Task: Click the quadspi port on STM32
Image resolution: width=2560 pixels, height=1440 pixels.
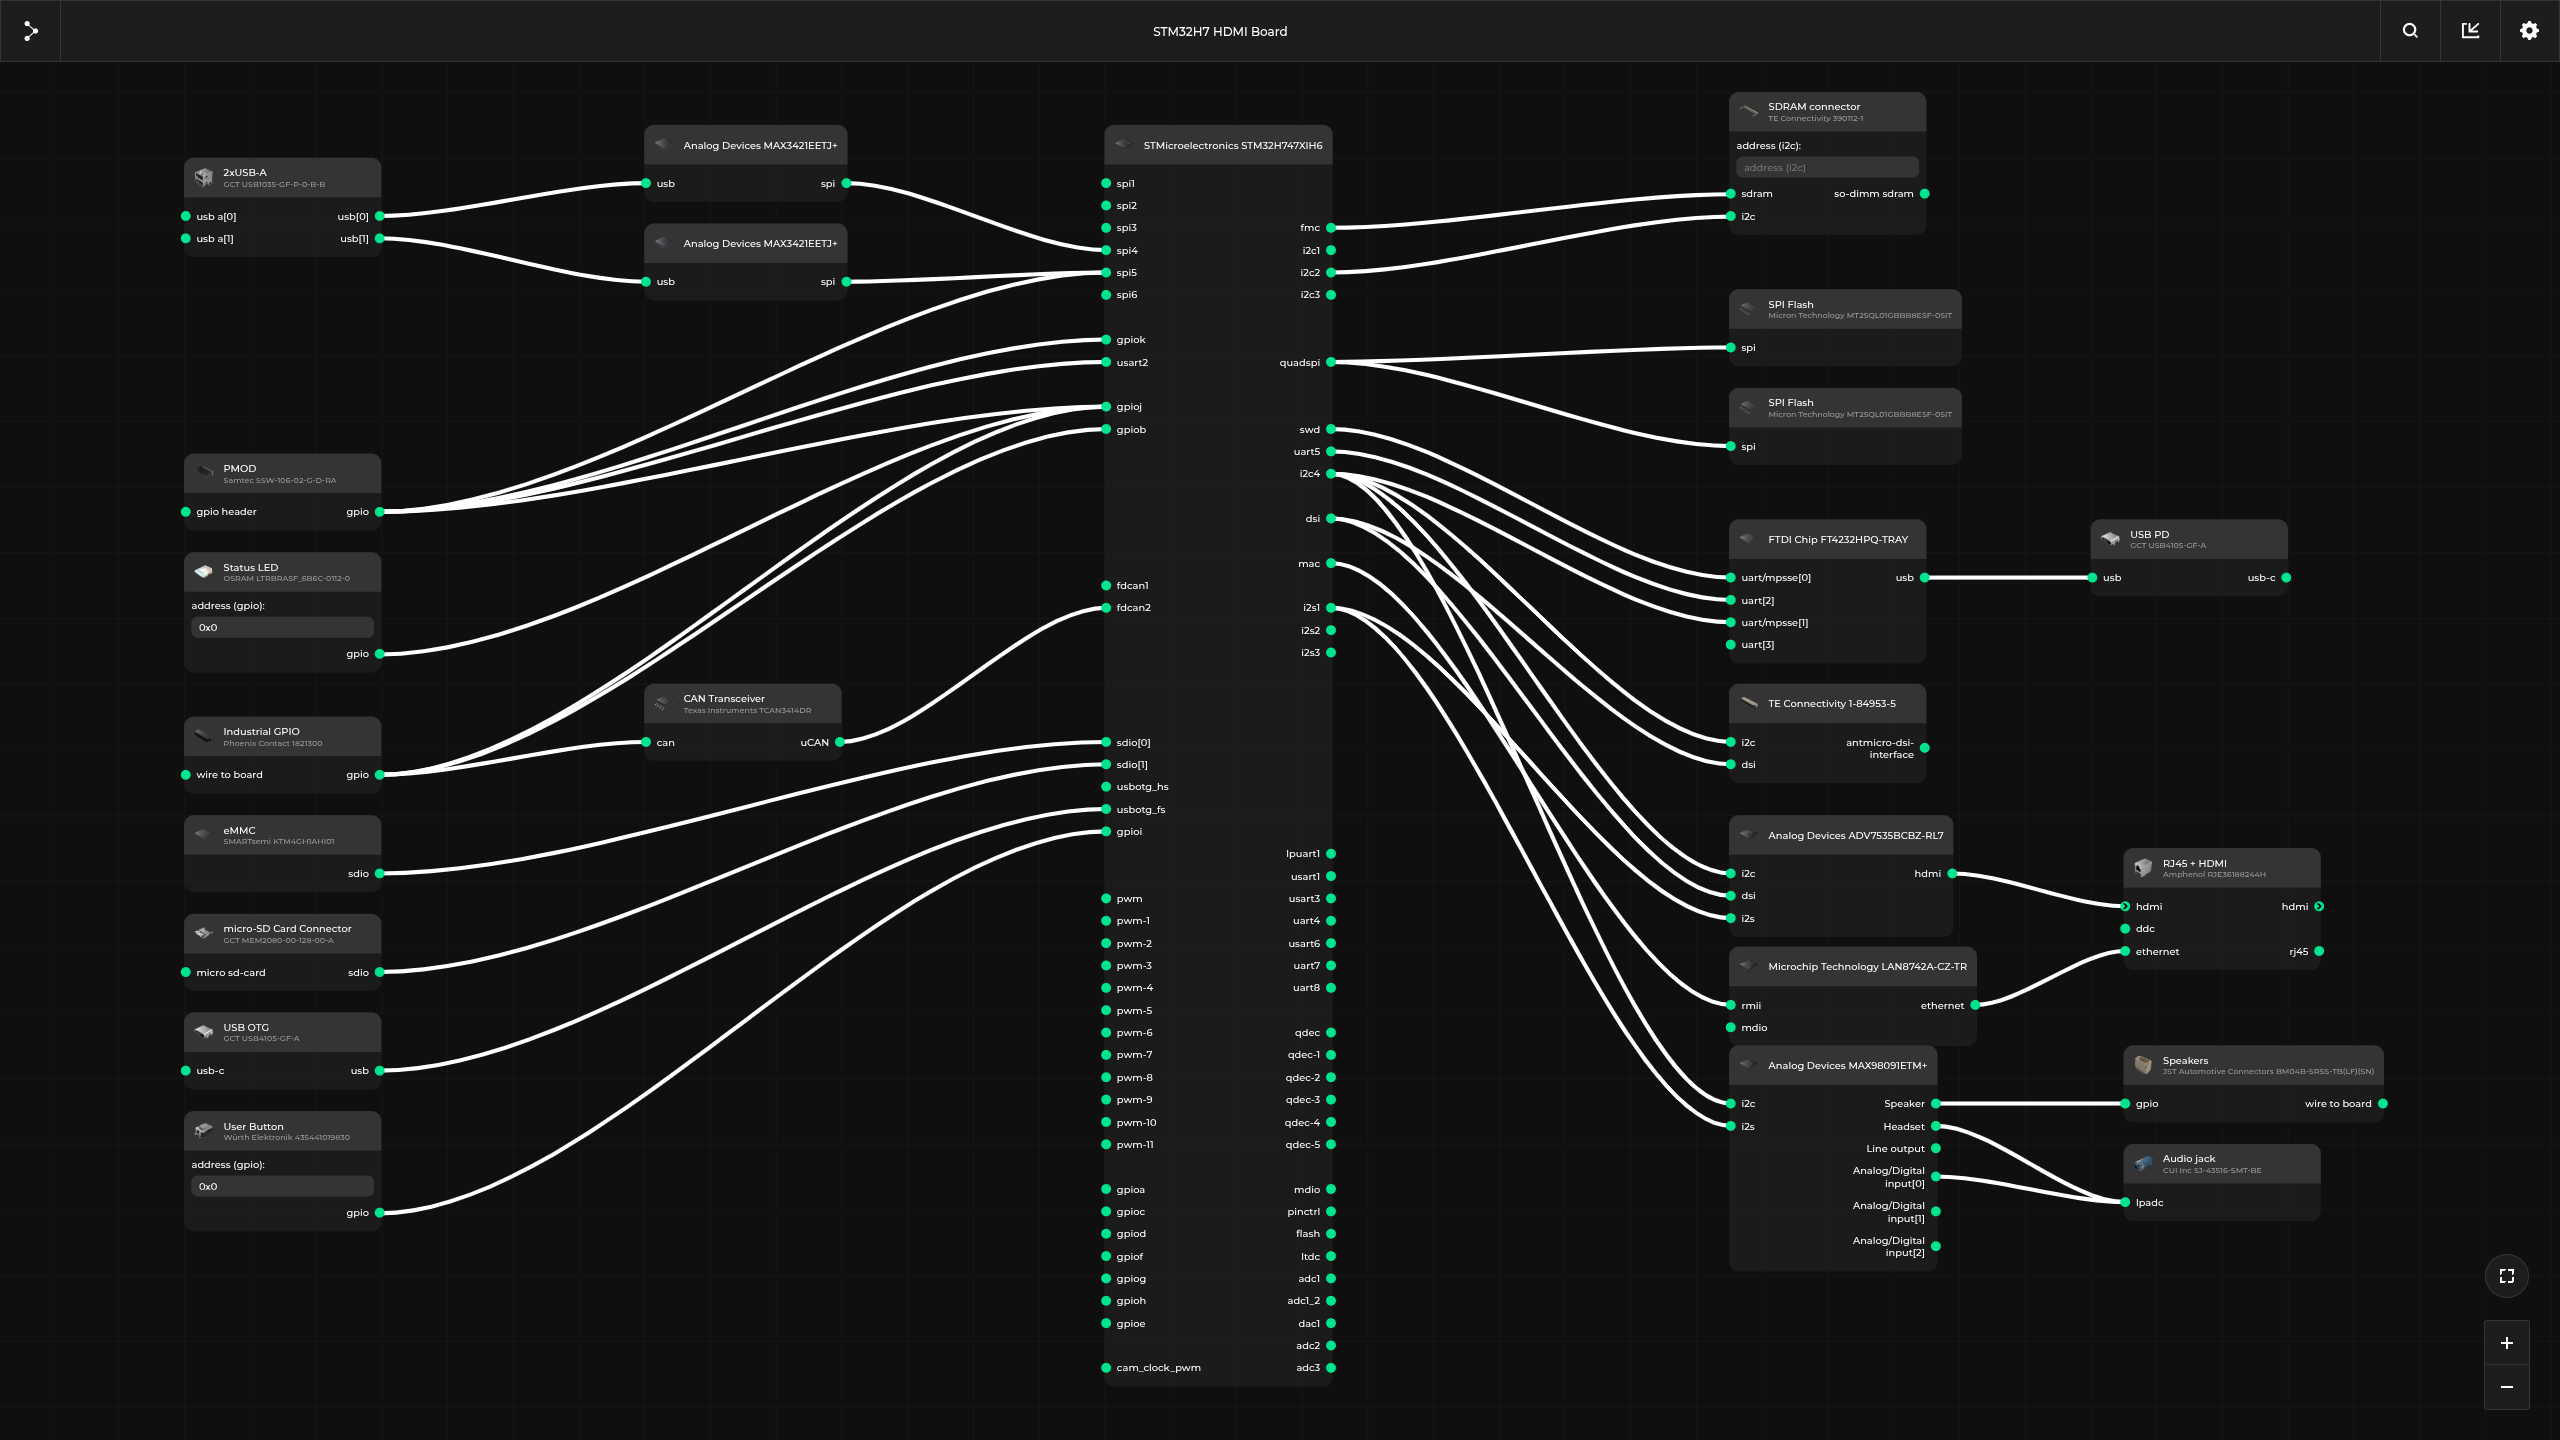Action: coord(1331,363)
